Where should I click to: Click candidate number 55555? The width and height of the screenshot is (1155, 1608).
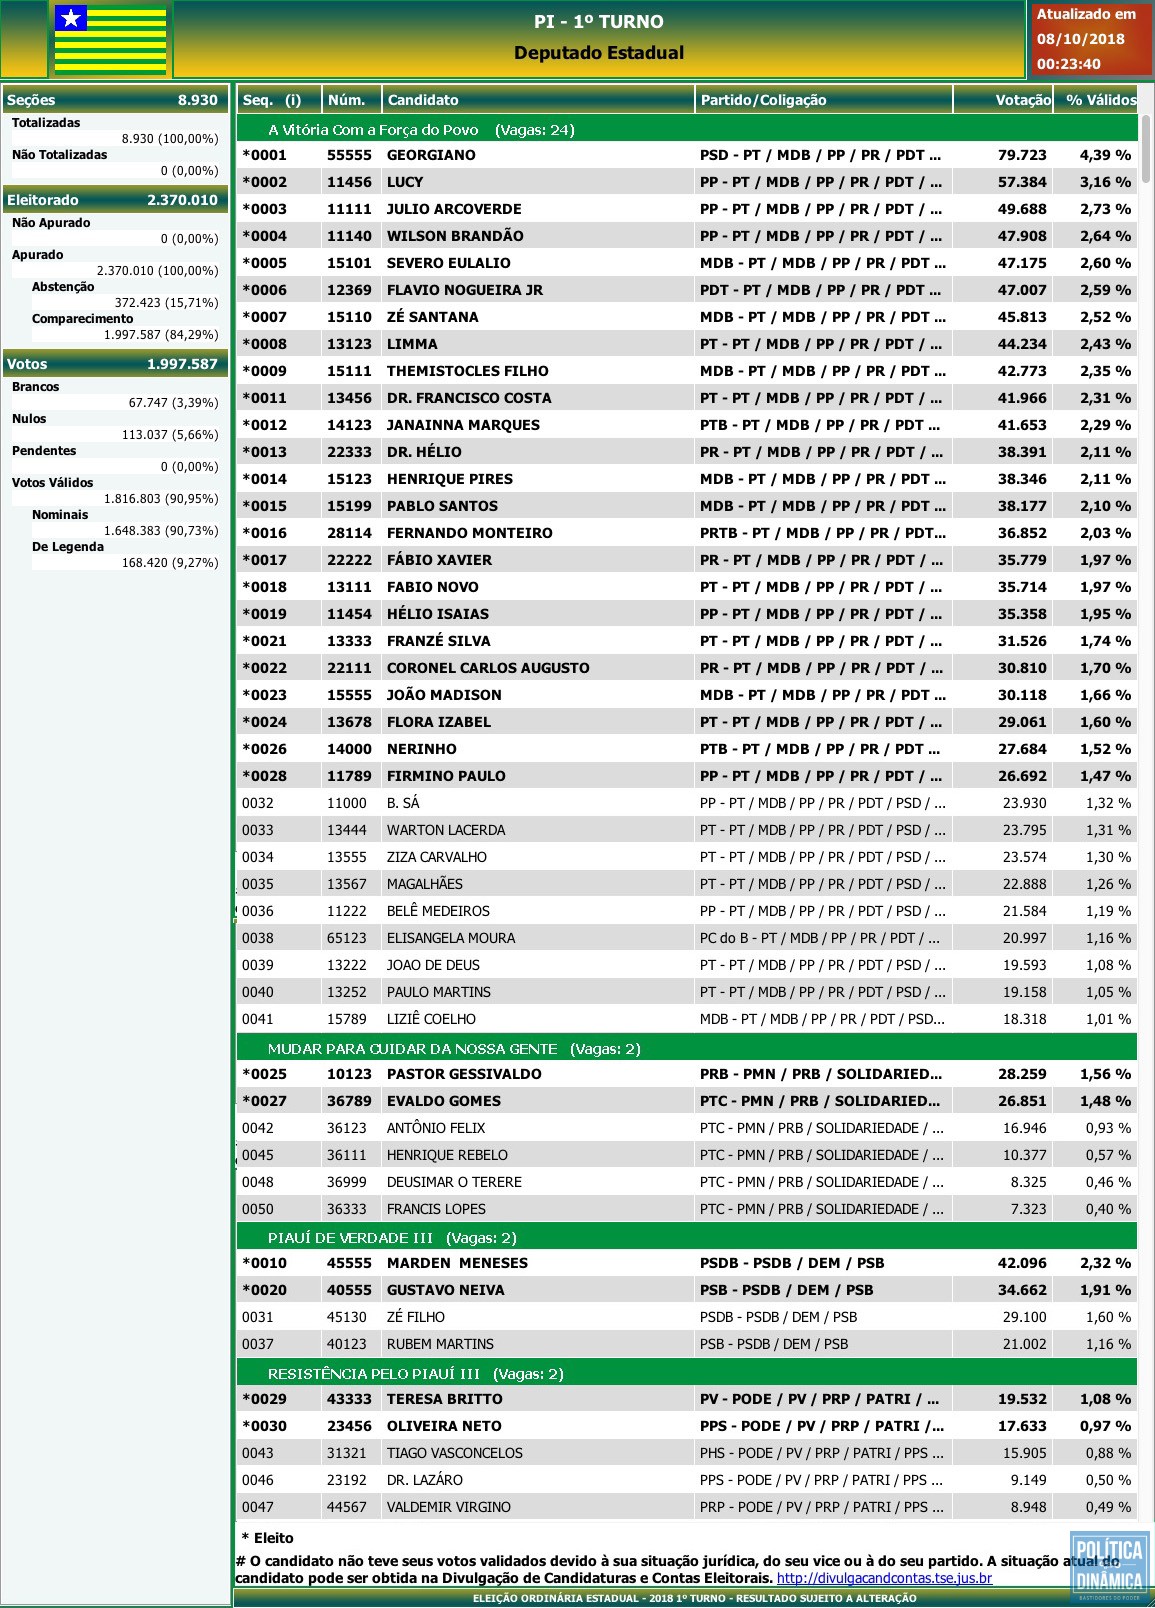click(x=349, y=155)
